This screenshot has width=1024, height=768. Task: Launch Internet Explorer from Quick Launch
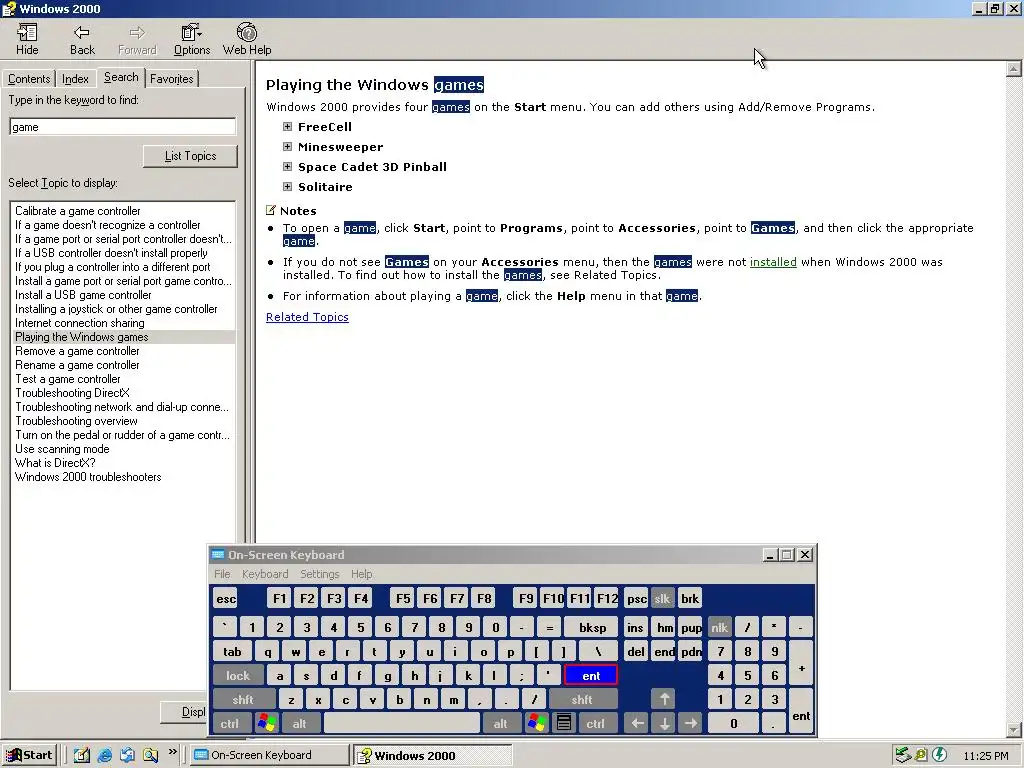coord(104,755)
